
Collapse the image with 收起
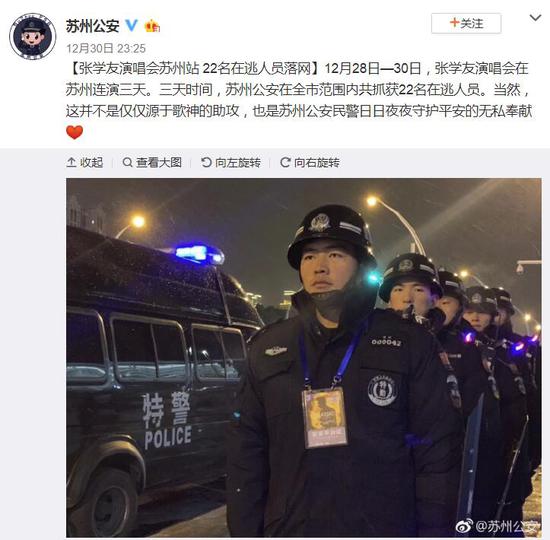(x=85, y=162)
